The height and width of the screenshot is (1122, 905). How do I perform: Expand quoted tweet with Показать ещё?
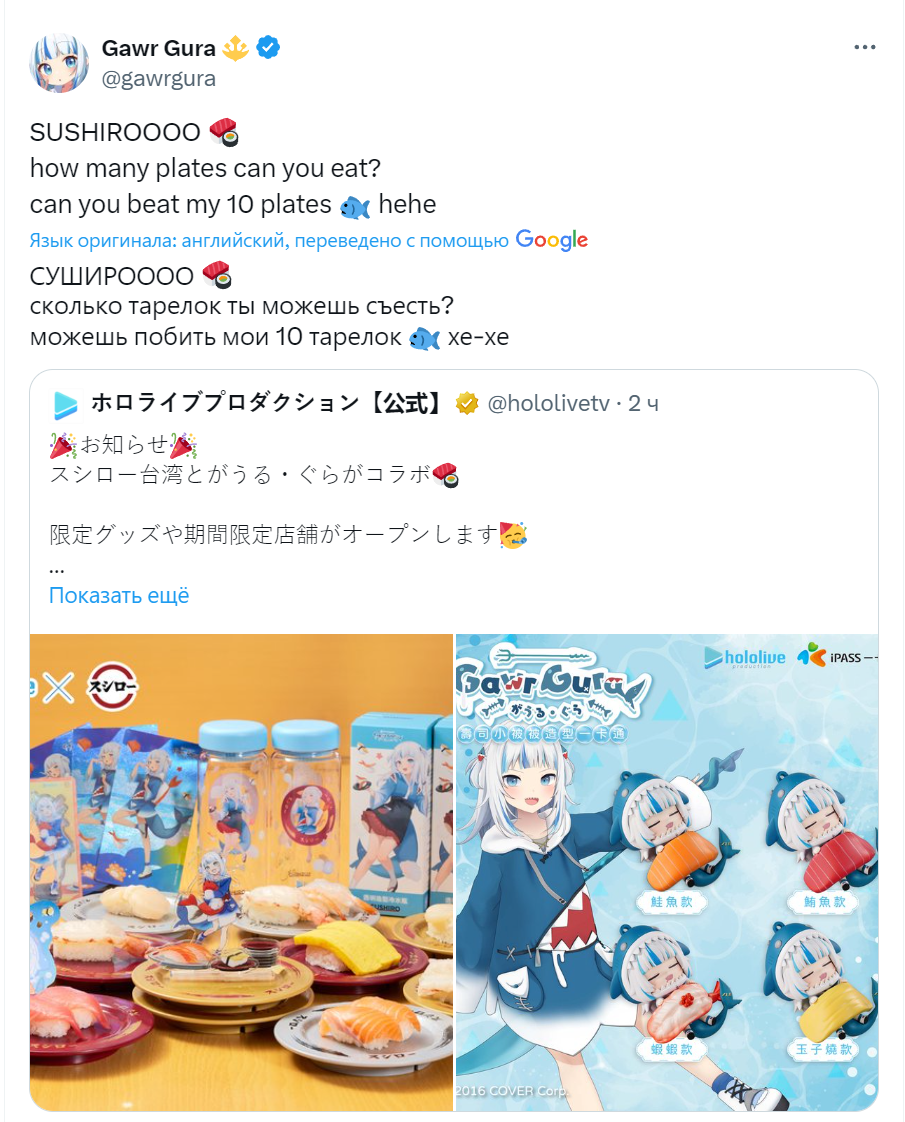pos(119,595)
